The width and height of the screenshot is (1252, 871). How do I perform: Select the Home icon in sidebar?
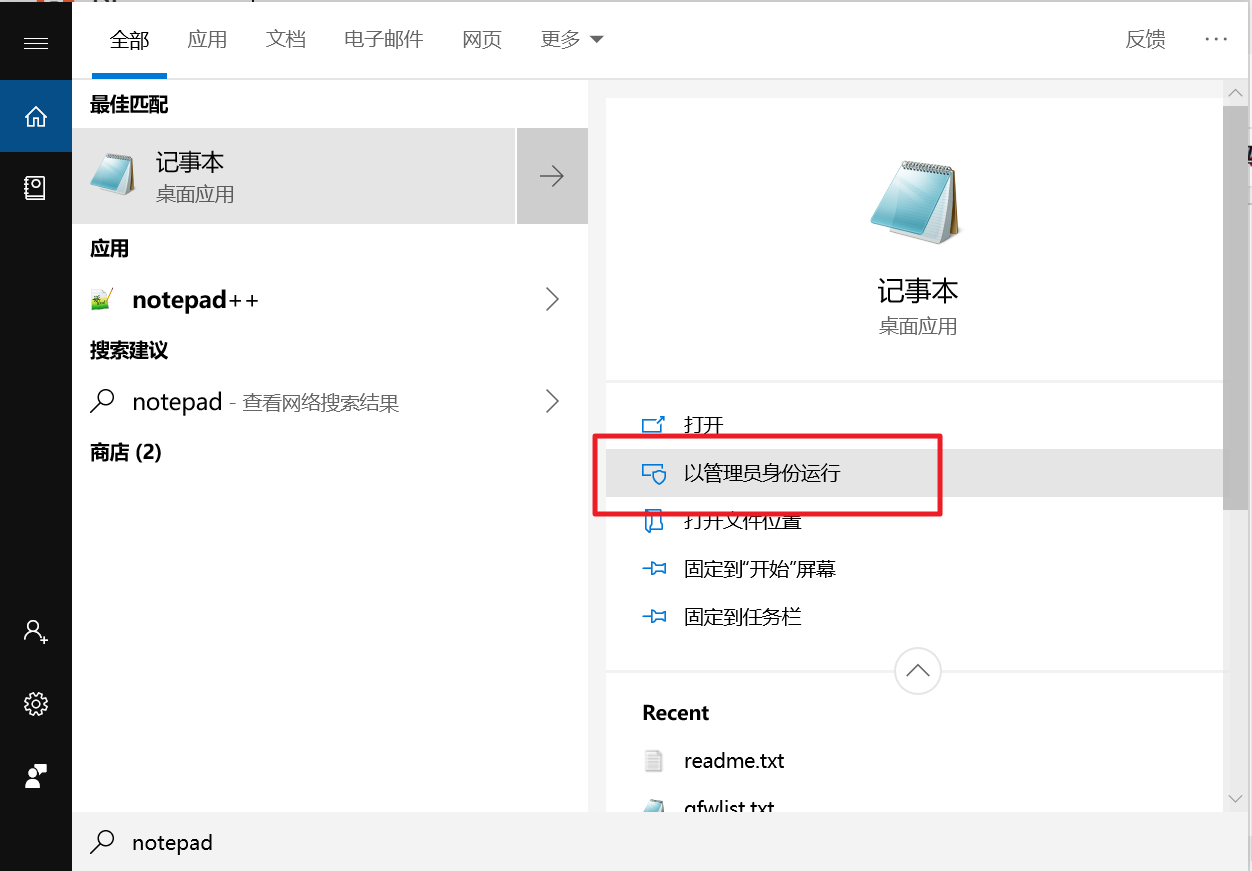pyautogui.click(x=36, y=117)
